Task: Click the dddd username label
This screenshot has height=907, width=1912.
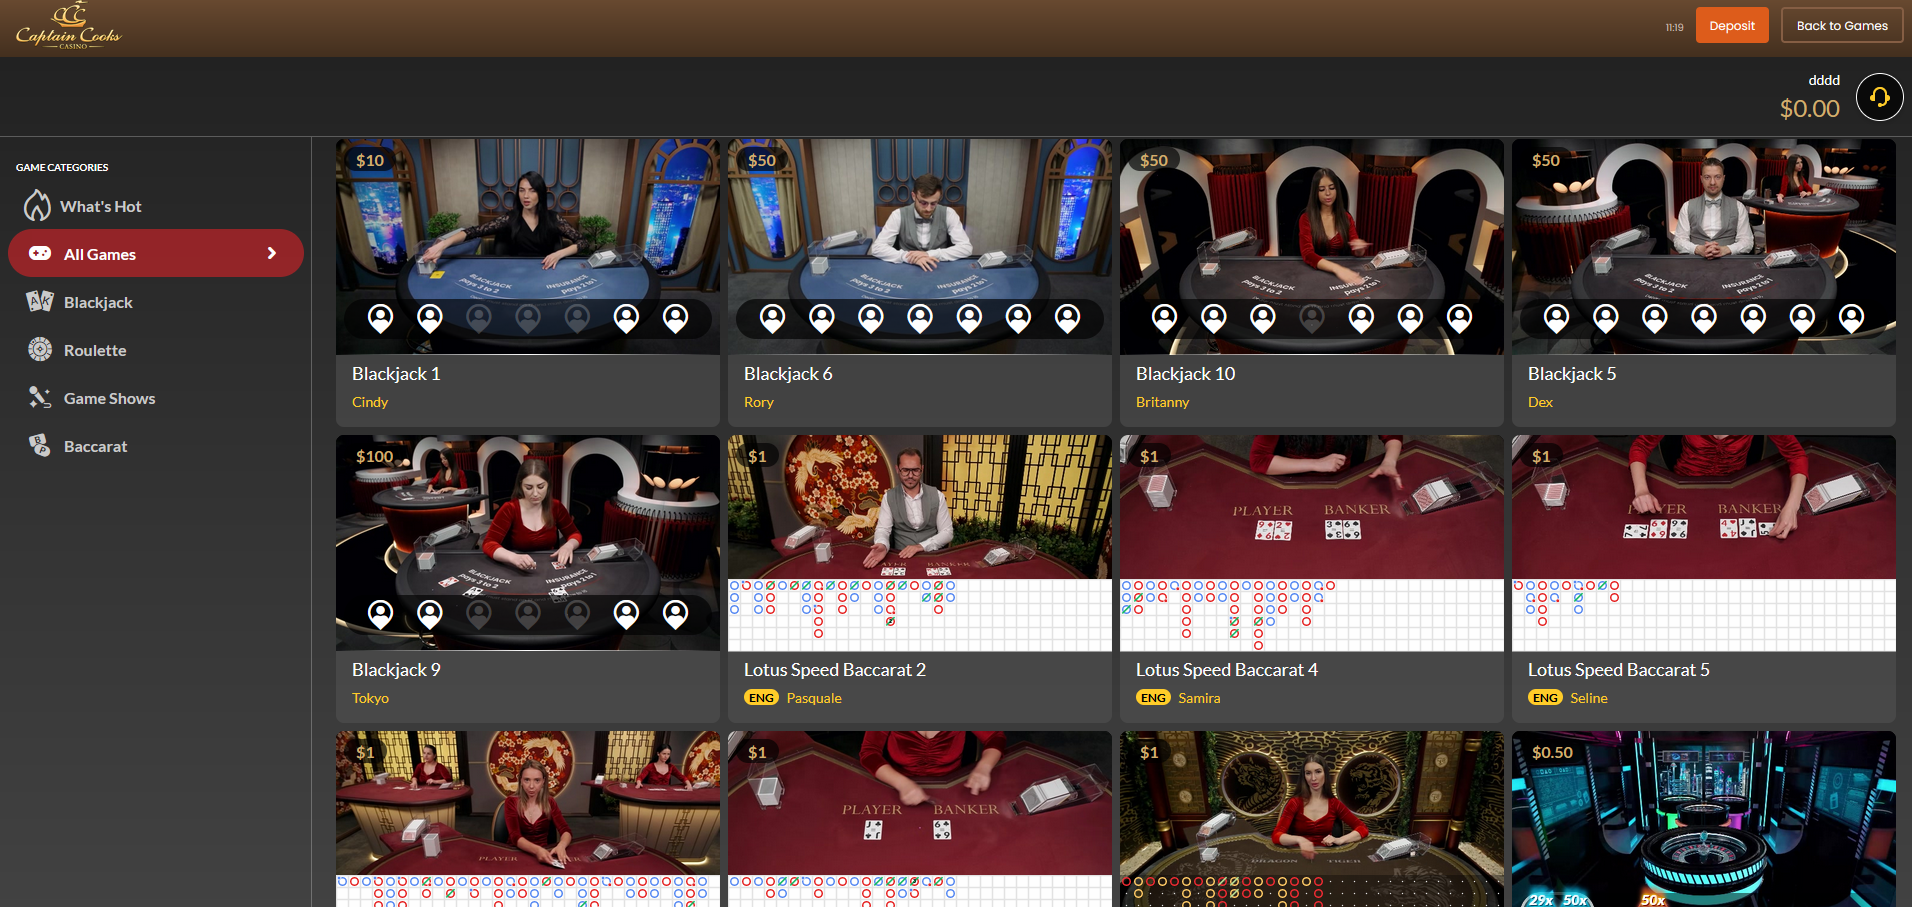Action: (1824, 80)
